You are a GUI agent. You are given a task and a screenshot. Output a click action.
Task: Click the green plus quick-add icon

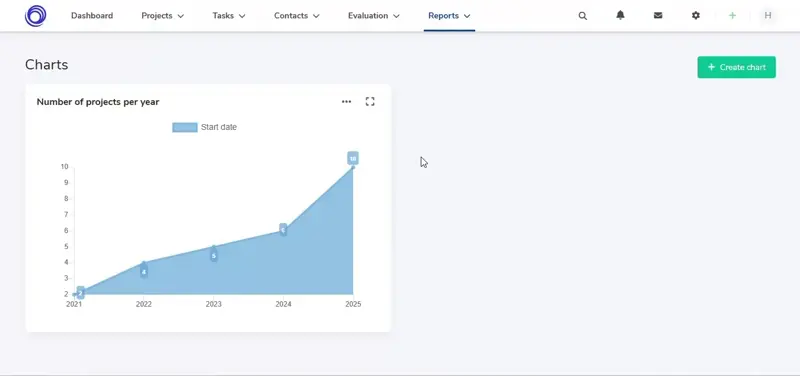point(733,16)
